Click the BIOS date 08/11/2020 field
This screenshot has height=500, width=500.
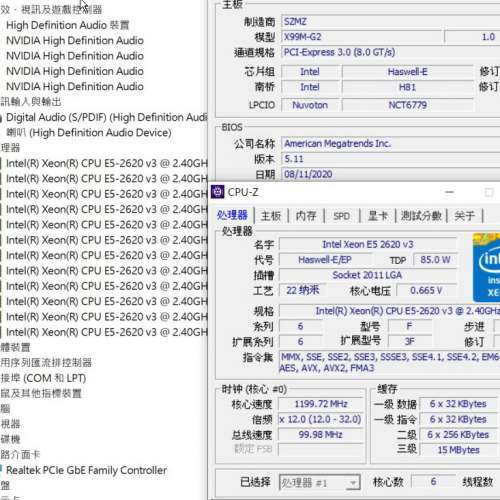[x=391, y=174]
